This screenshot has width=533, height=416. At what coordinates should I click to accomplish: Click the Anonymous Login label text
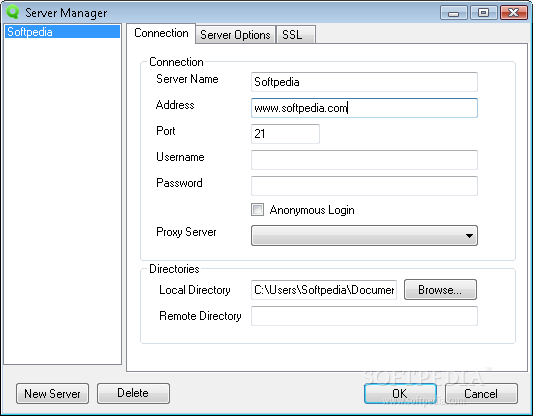pyautogui.click(x=312, y=210)
